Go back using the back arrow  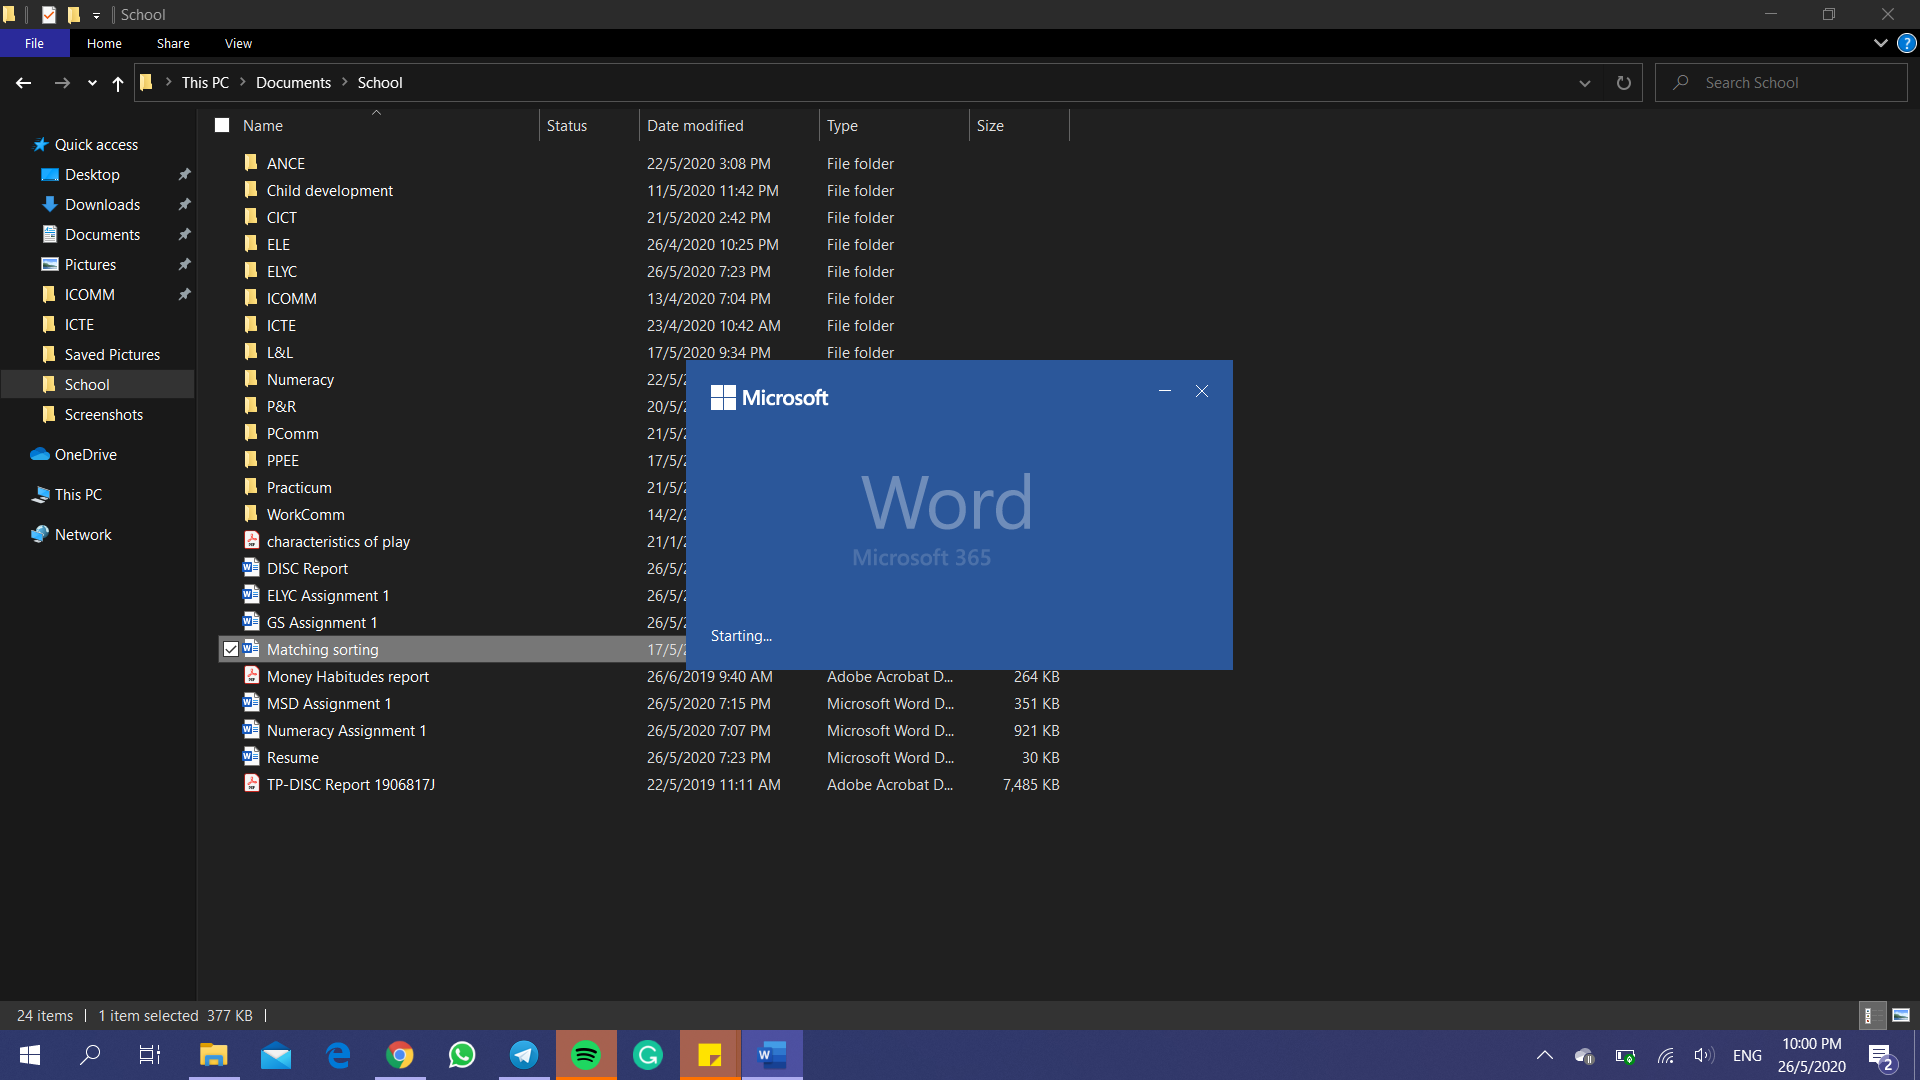[x=23, y=83]
